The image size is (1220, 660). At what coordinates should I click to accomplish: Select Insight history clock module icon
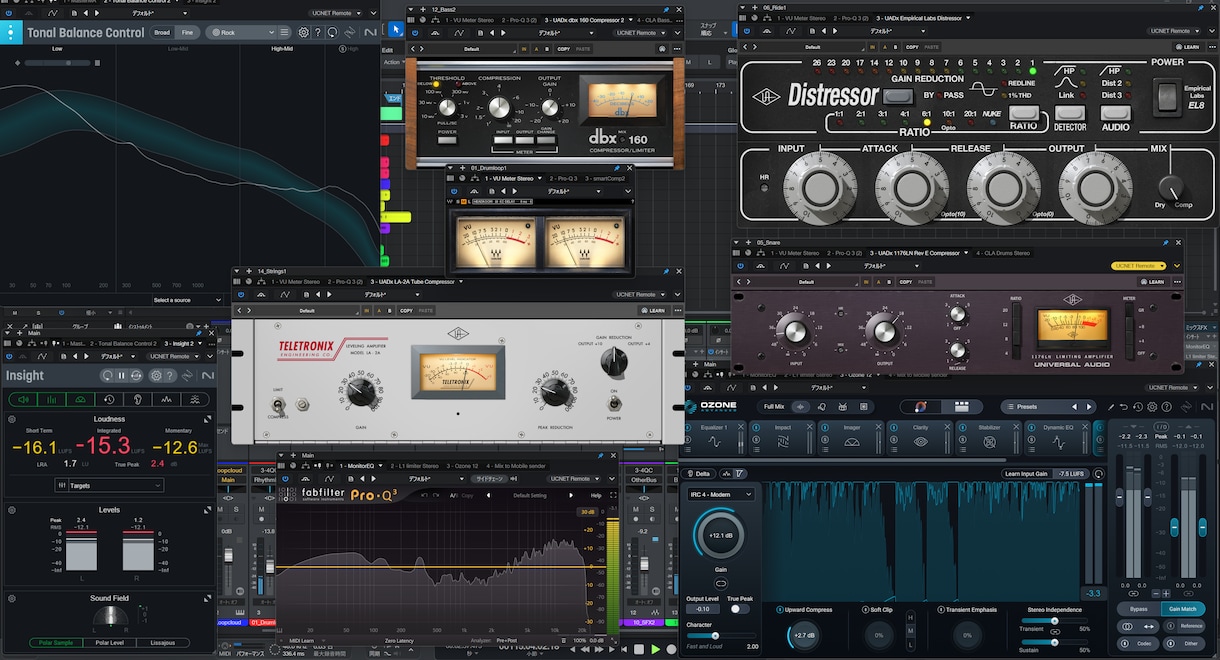[x=109, y=399]
